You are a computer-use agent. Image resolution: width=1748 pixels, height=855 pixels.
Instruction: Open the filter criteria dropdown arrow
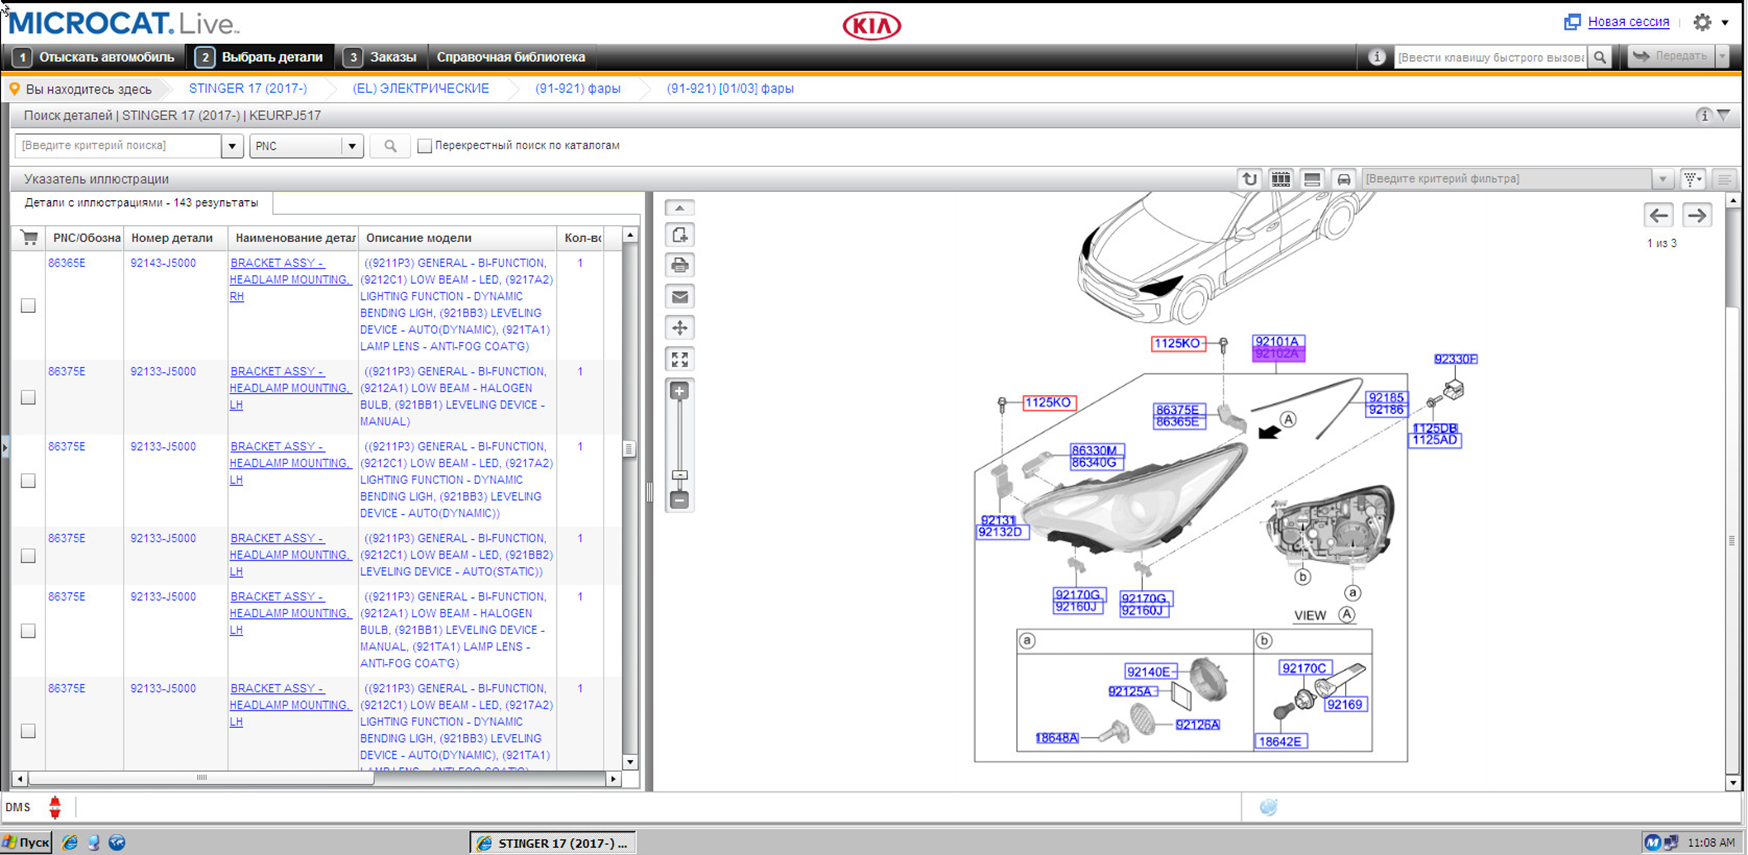1662,179
